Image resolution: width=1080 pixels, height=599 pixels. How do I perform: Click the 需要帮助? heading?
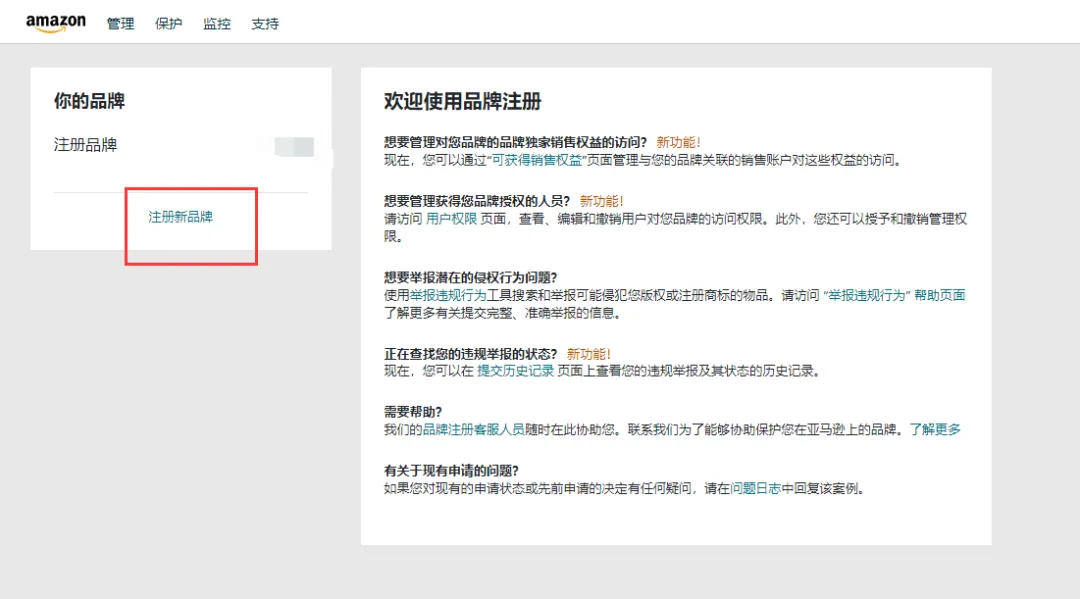pos(413,412)
